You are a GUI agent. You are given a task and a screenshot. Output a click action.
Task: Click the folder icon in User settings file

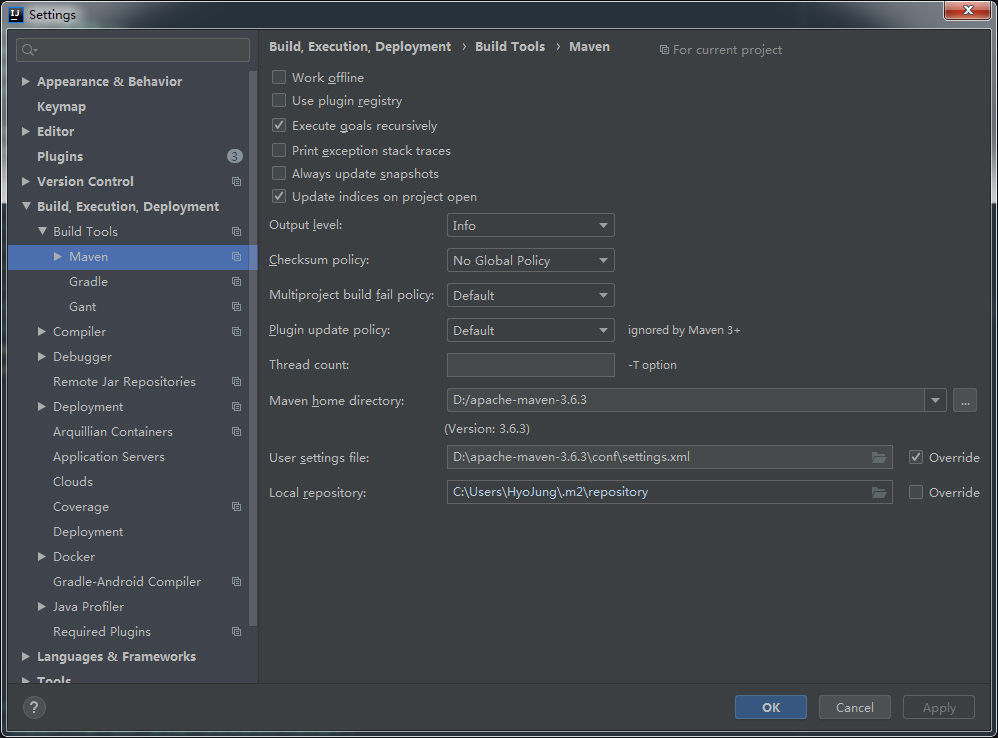tap(879, 457)
